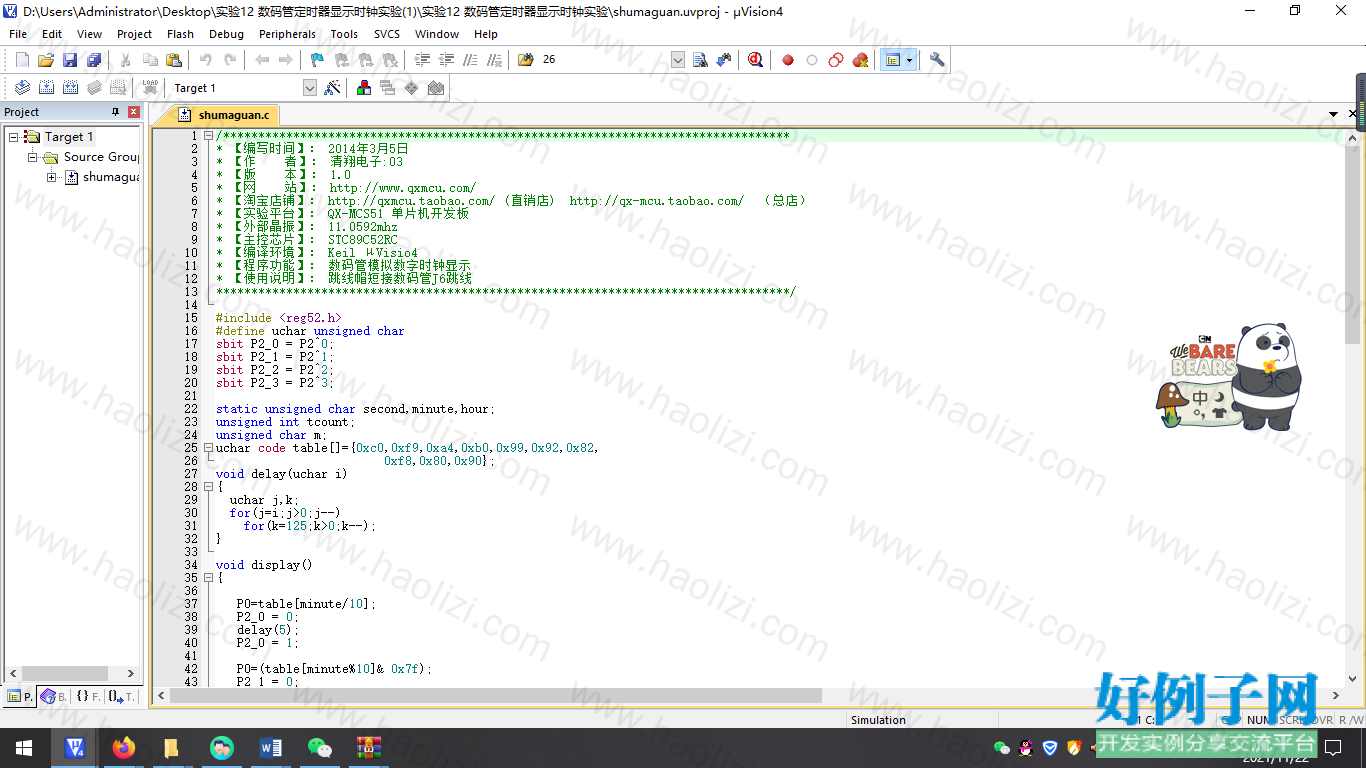Toggle auto-hide pin of Project panel

point(116,112)
